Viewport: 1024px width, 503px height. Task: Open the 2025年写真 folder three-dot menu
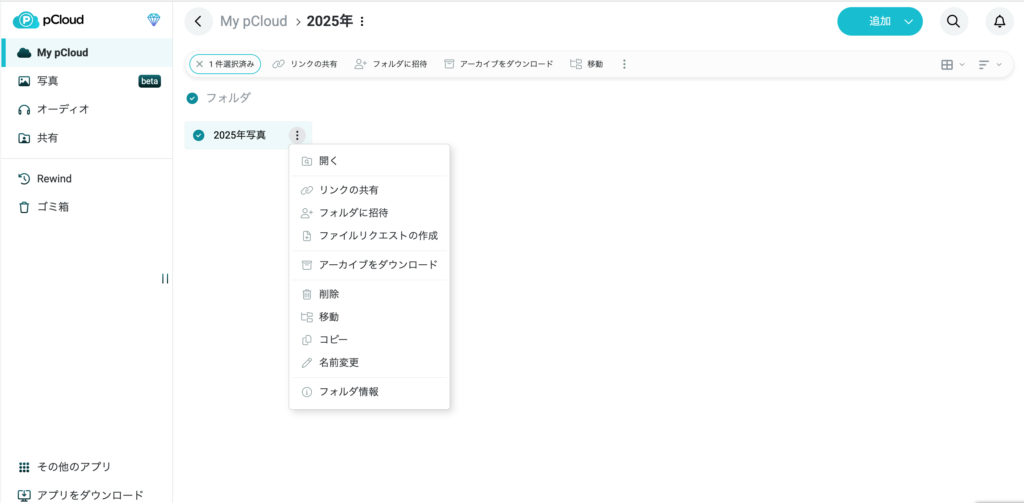pyautogui.click(x=297, y=135)
